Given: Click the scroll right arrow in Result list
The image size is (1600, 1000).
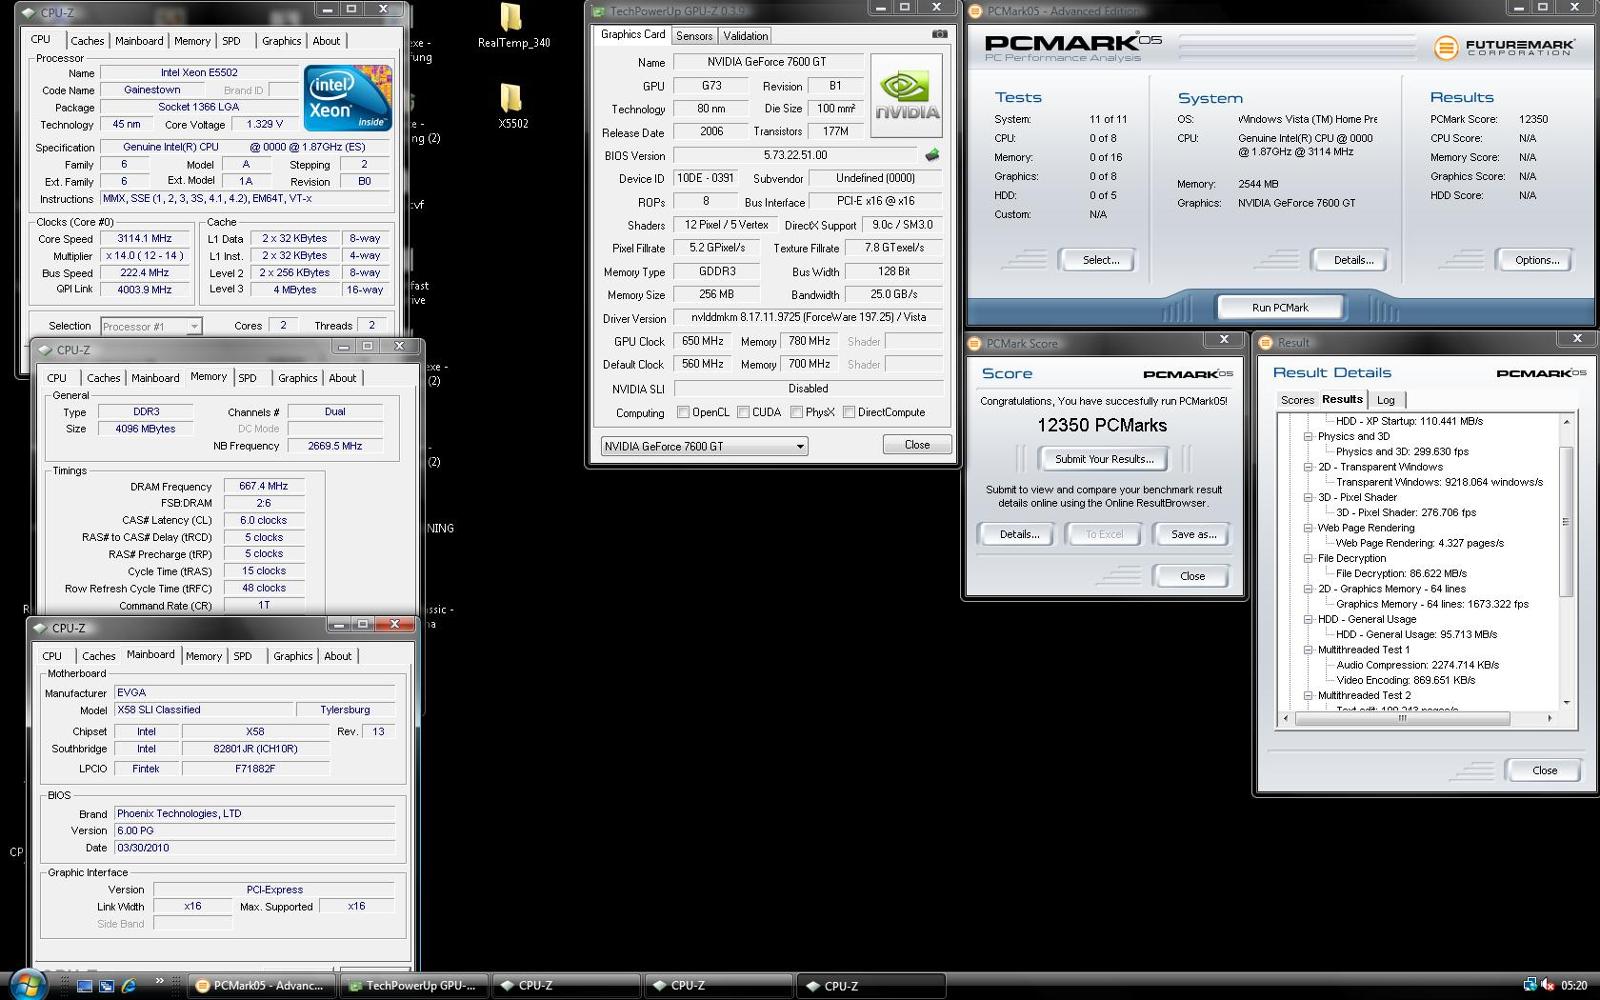Looking at the screenshot, I should tap(1549, 718).
